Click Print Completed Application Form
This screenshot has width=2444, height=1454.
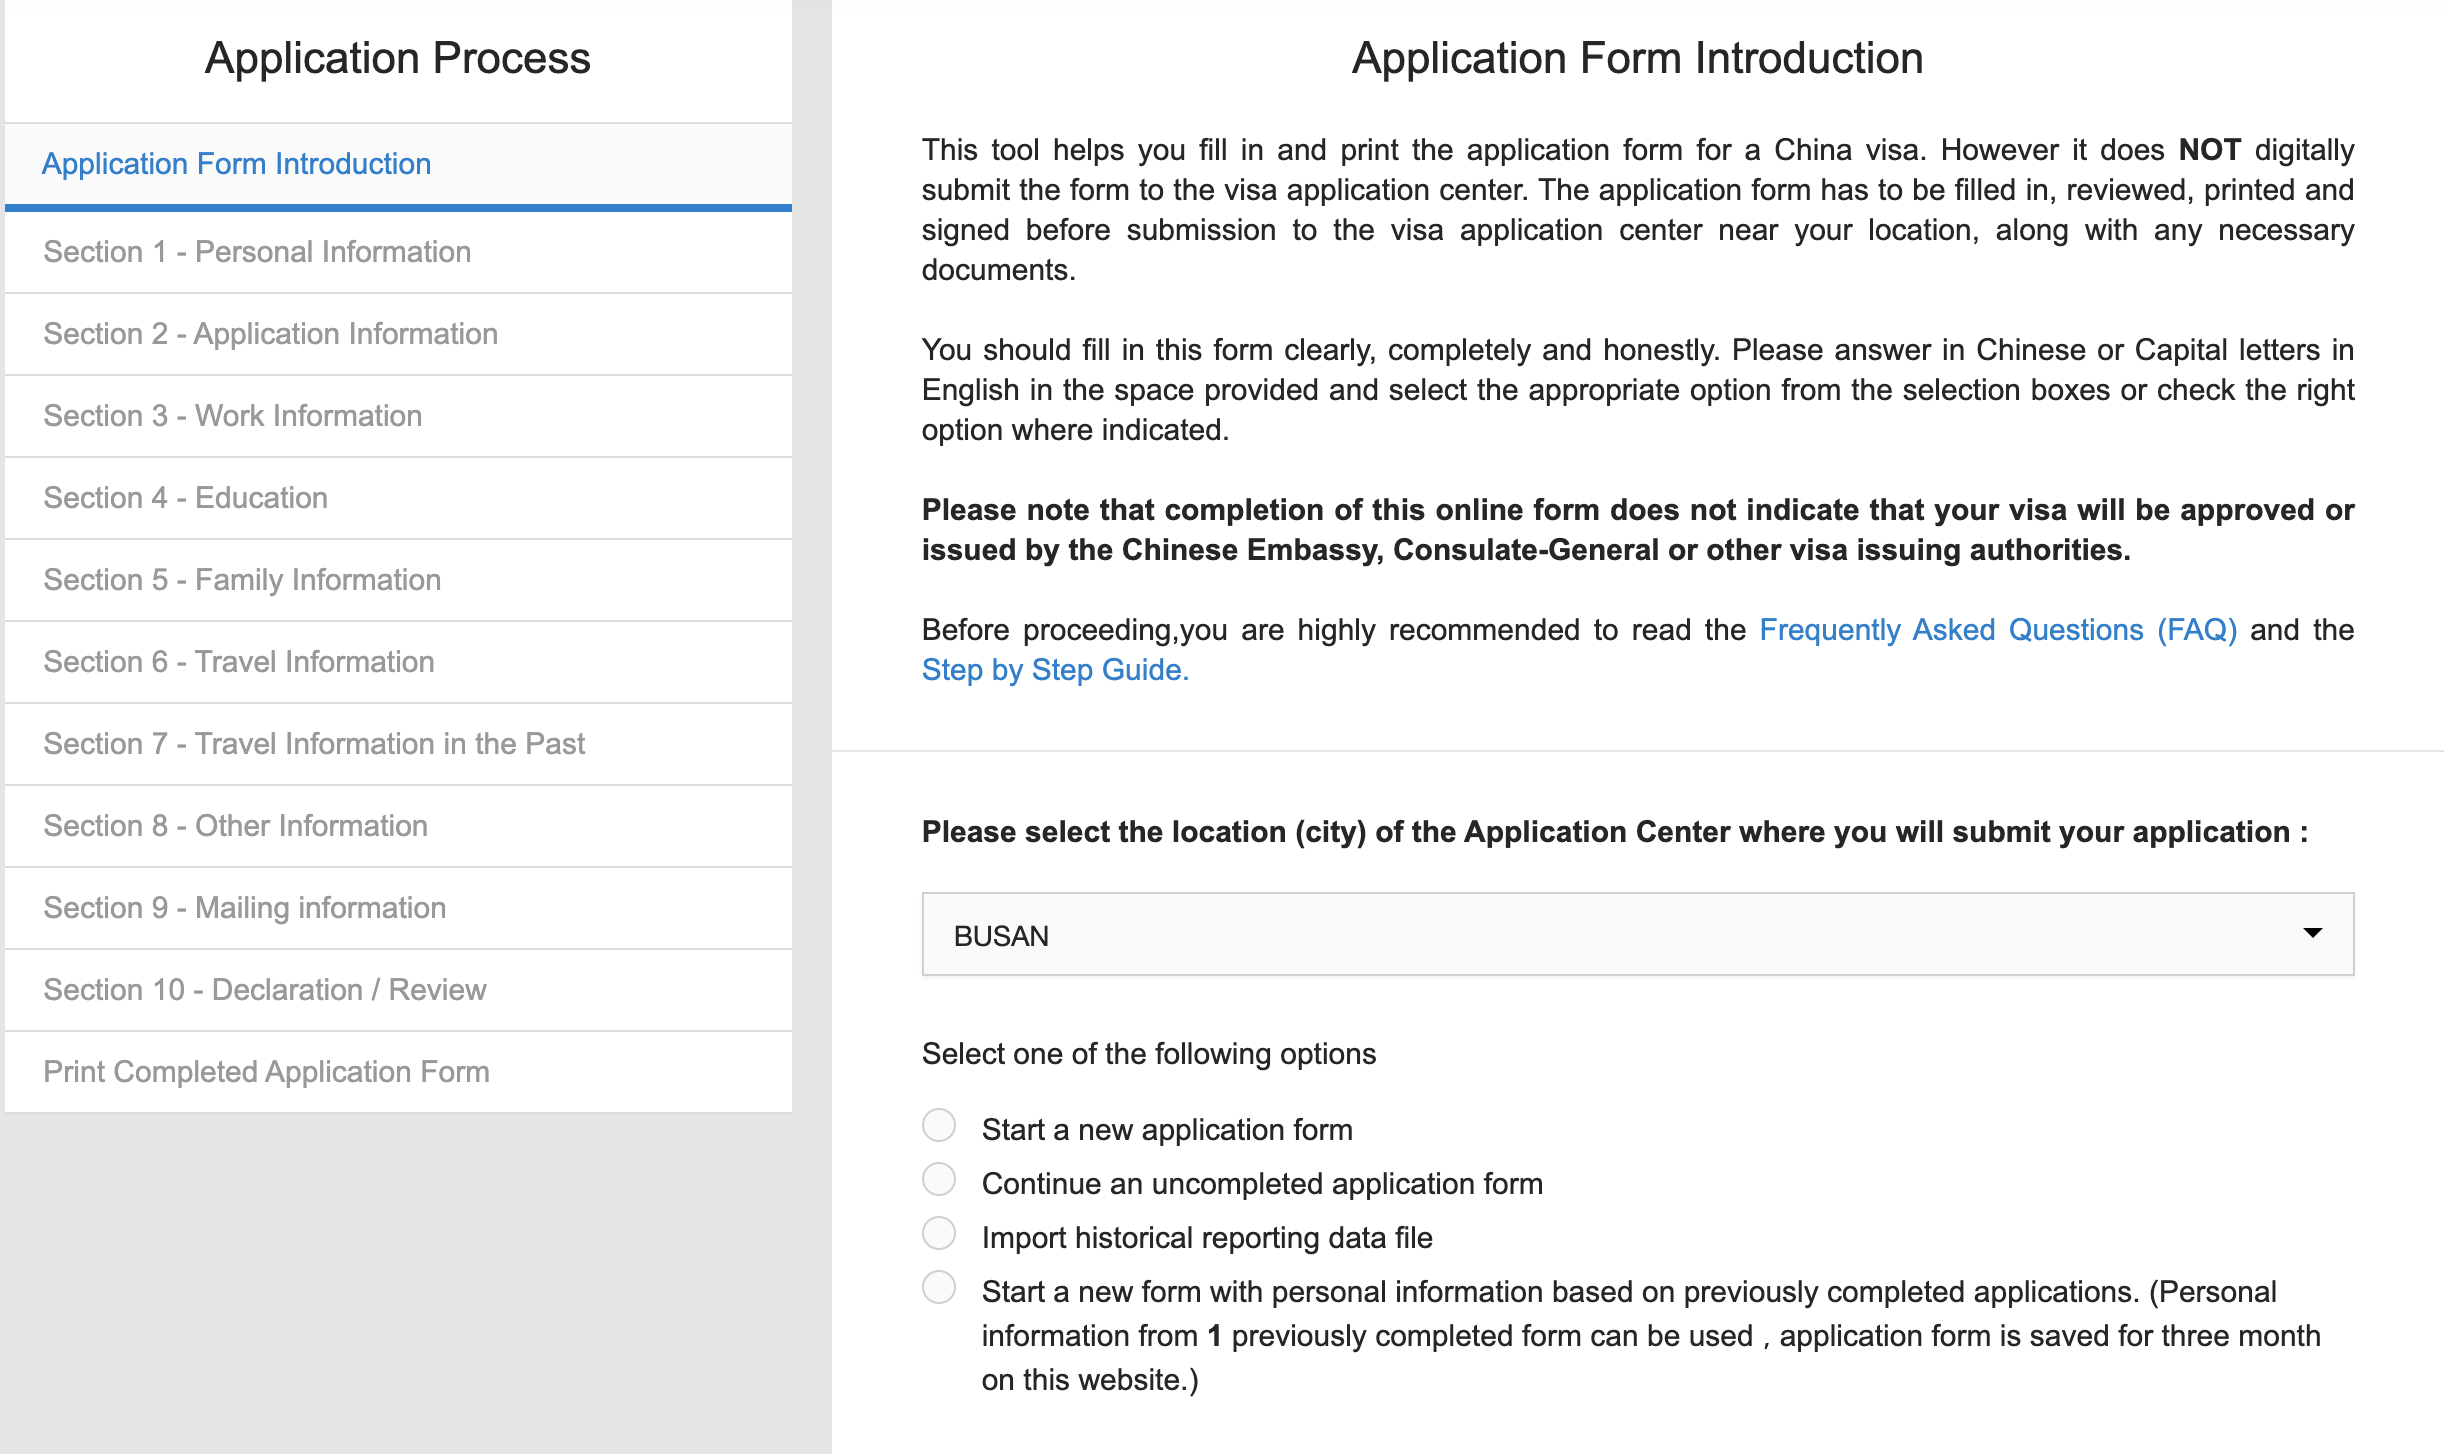coord(266,1072)
